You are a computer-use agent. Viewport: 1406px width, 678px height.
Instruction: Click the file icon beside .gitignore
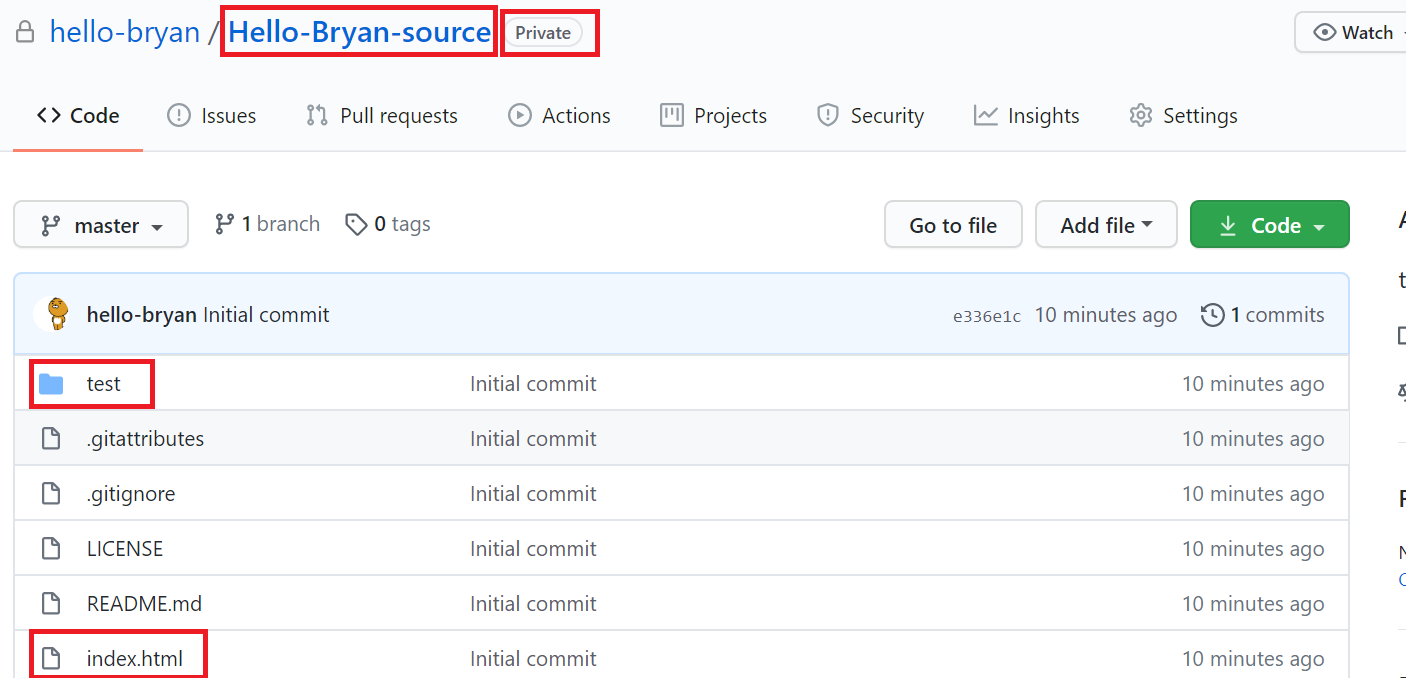51,494
